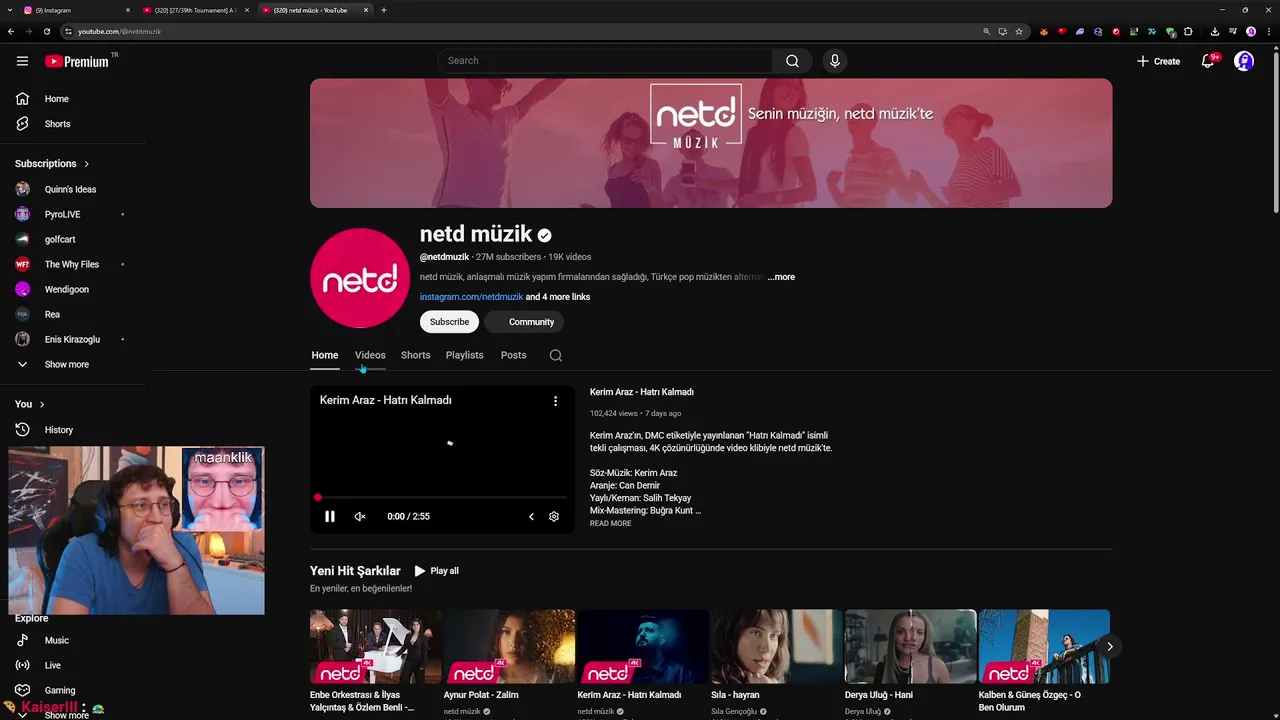Open a new browser tab
This screenshot has width=1280, height=720.
click(384, 10)
